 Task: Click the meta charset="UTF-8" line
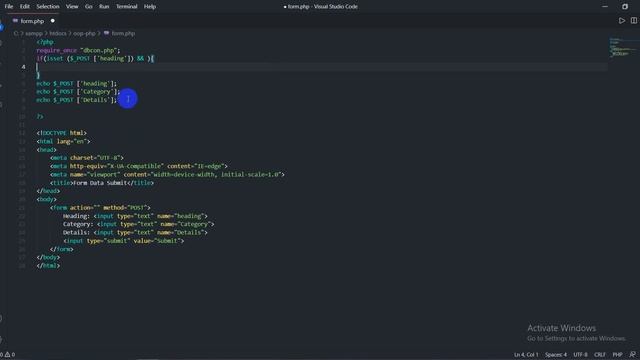tap(87, 158)
